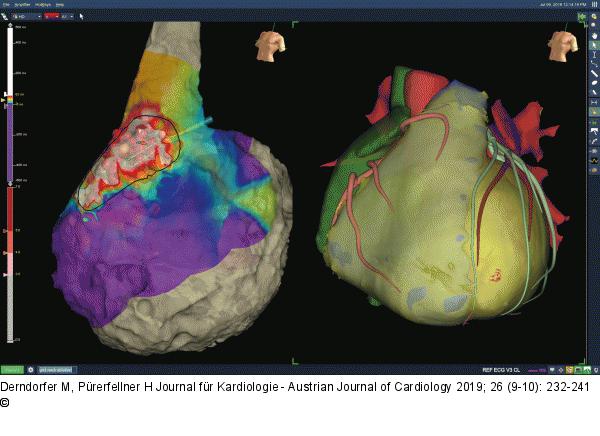This screenshot has height=436, width=600.
Task: Click the topmost yellow icon in right toolbar
Action: (x=594, y=18)
